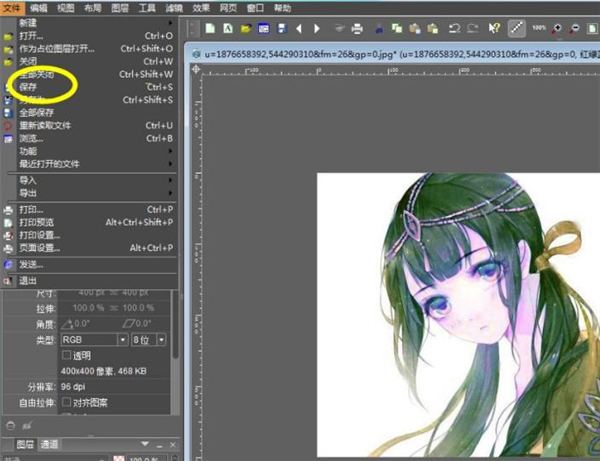Check the 对齐图案 checkbox
This screenshot has width=600, height=461.
(x=67, y=402)
